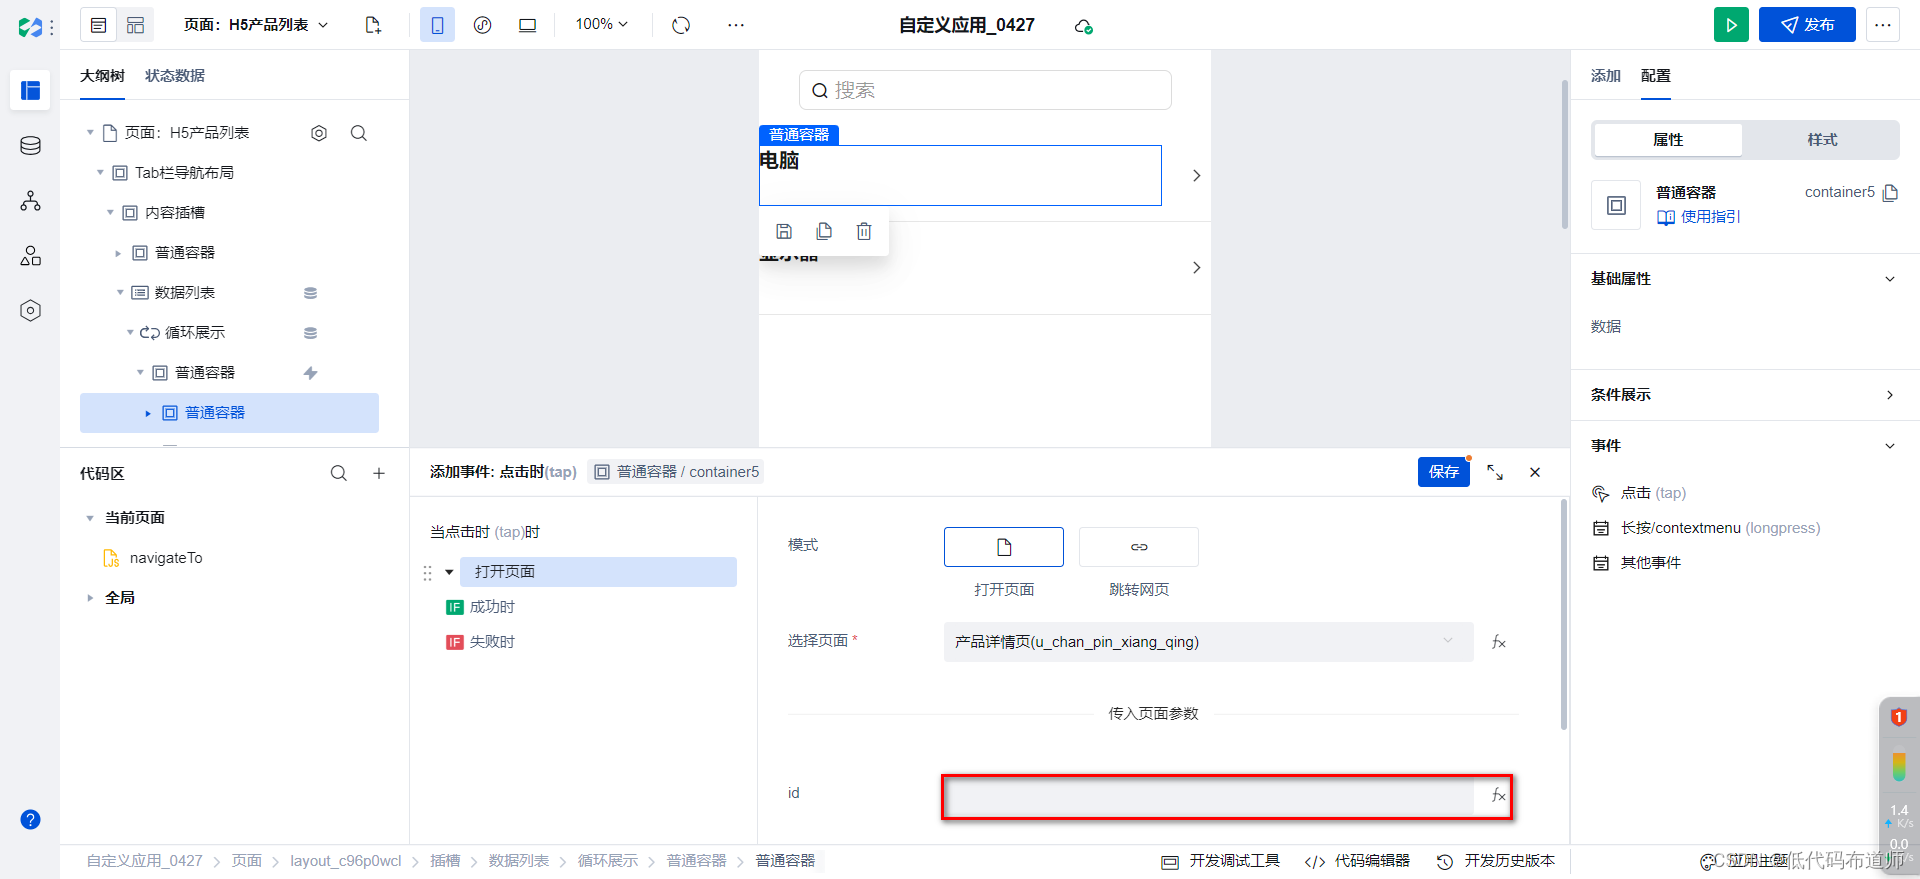Click the 发布 publish button
The height and width of the screenshot is (879, 1920).
click(1807, 25)
